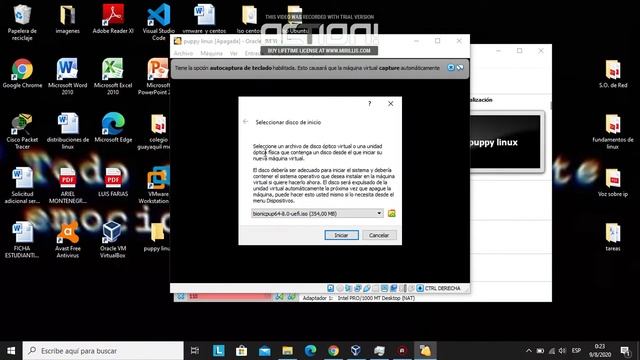Screen dimensions: 640x360
Task: Select Adaptador 1 Intel PRO/1000 network text
Action: 358,298
